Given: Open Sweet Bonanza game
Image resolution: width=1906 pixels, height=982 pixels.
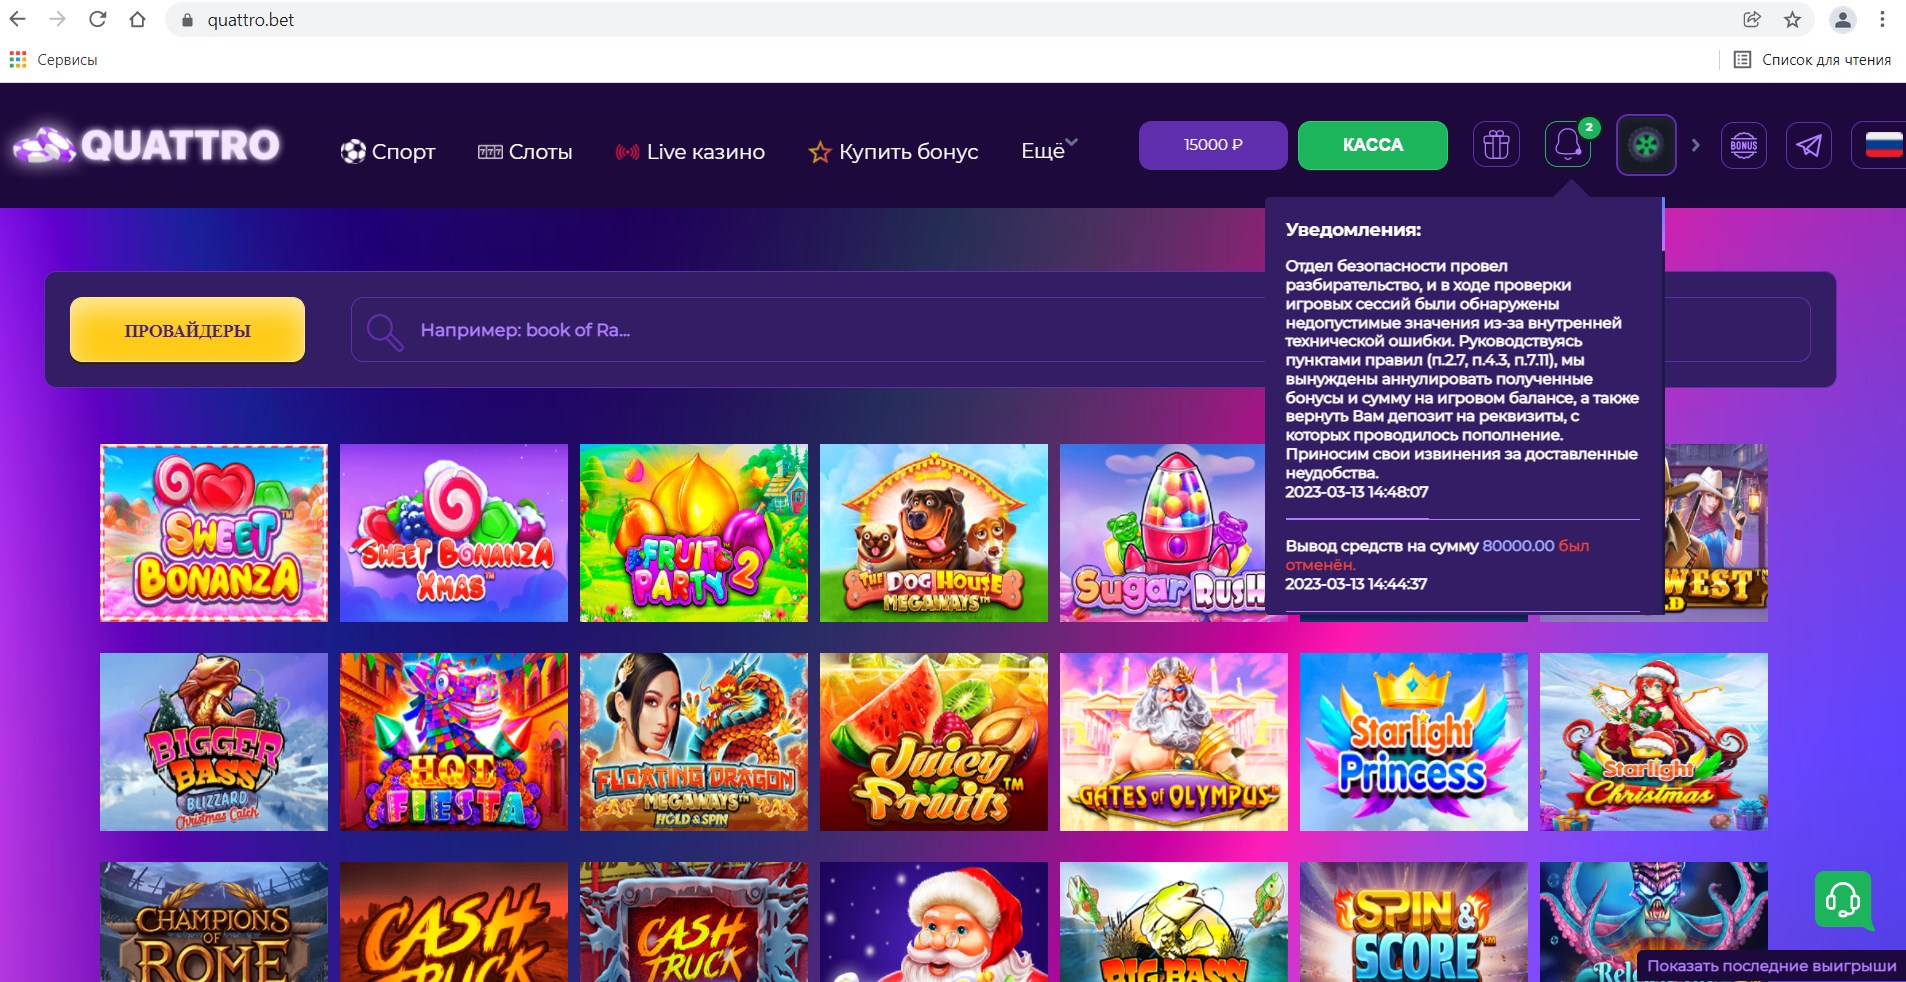Looking at the screenshot, I should [214, 533].
